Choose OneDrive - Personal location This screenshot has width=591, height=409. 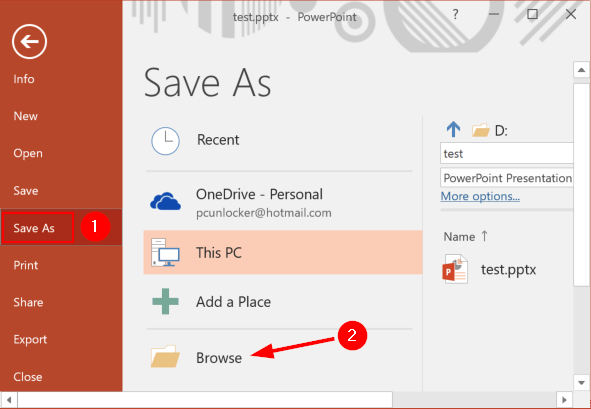pyautogui.click(x=259, y=194)
